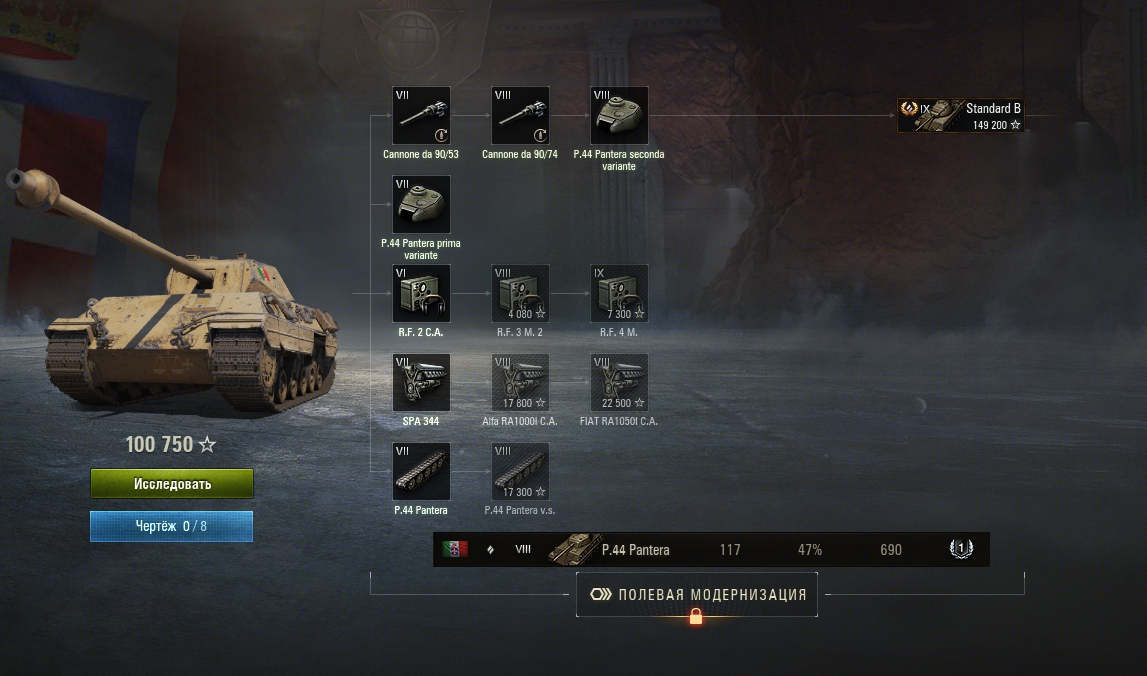Click the blue Чертёж 0/8 blueprint button
The width and height of the screenshot is (1147, 676).
pos(171,526)
